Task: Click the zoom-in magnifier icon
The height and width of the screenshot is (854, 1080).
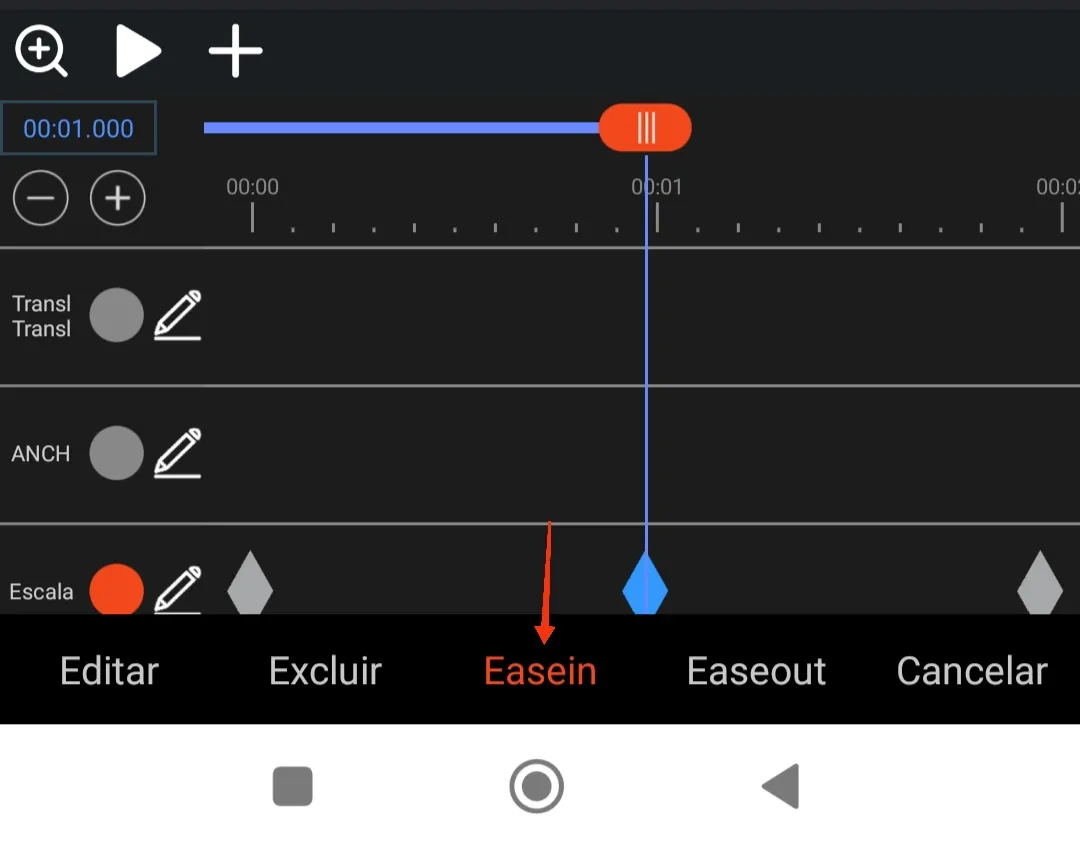Action: pyautogui.click(x=41, y=50)
